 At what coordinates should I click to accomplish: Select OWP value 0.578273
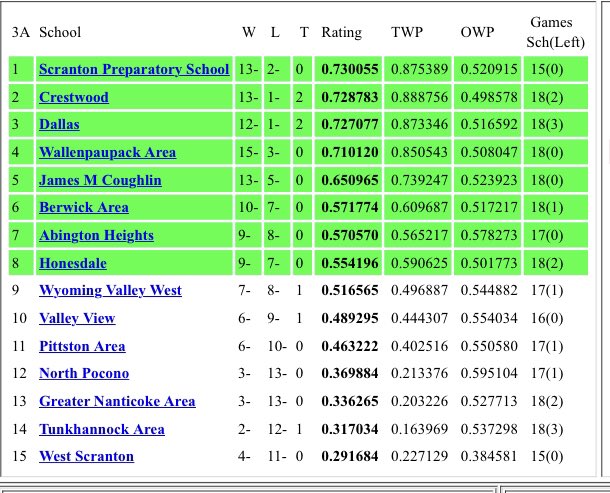click(x=489, y=235)
